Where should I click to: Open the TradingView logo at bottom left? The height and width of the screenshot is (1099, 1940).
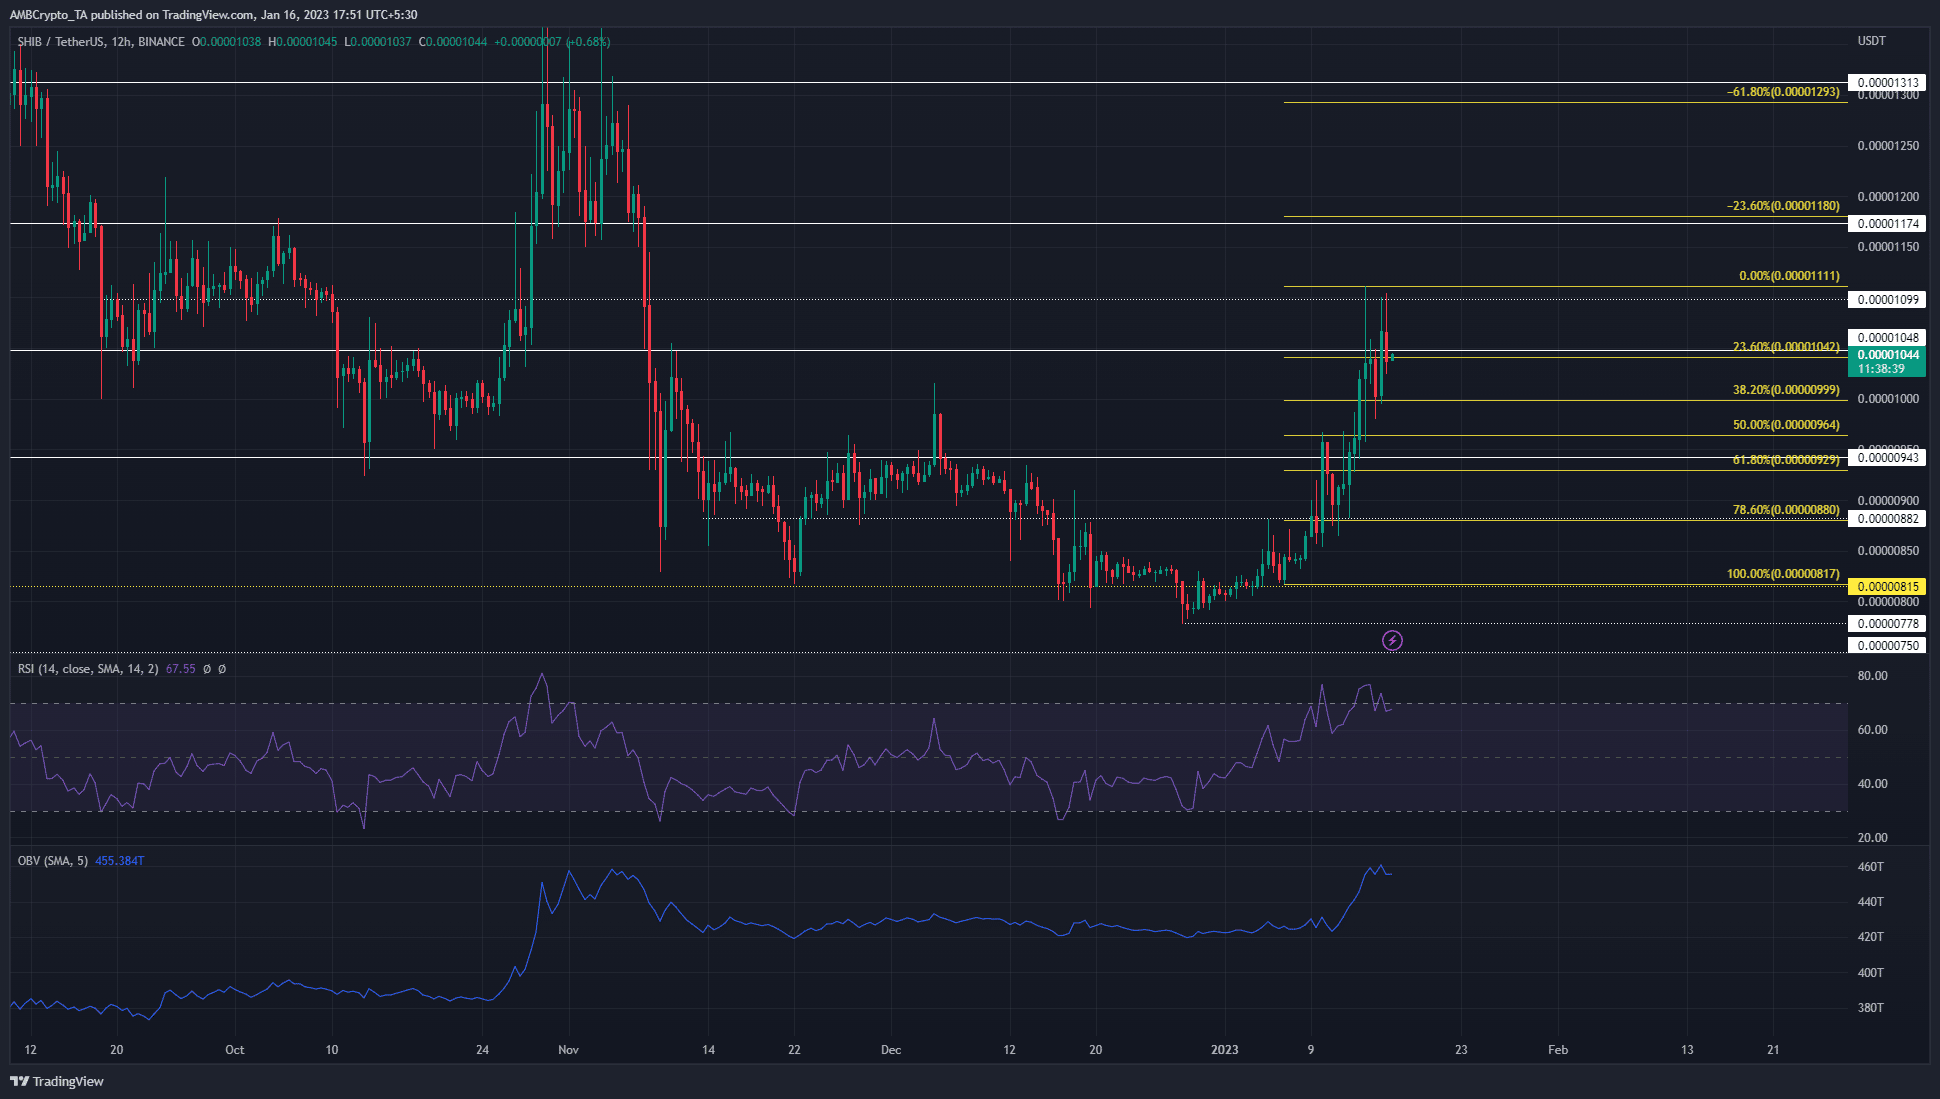coord(57,1081)
